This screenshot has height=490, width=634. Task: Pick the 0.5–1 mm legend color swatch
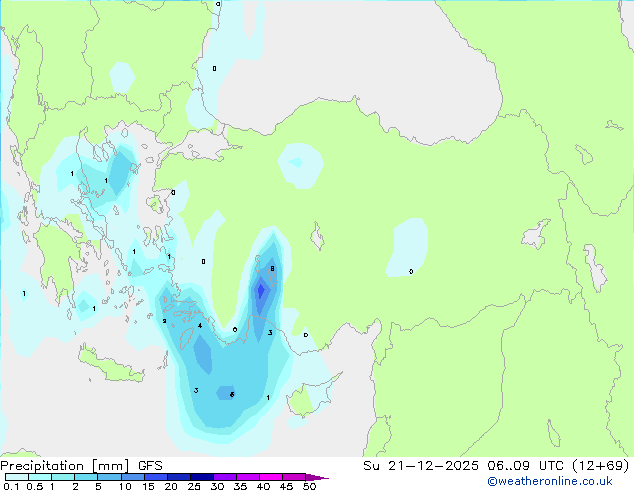tap(40, 477)
